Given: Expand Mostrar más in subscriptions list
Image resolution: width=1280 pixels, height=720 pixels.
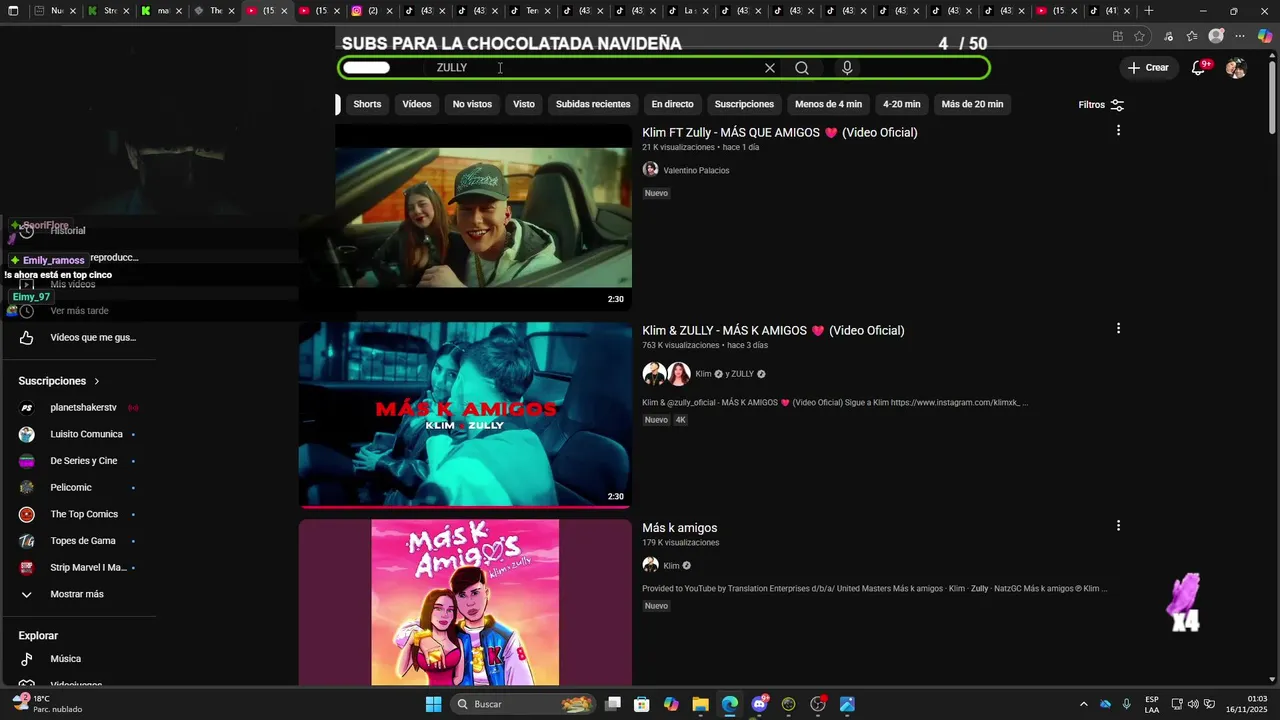Looking at the screenshot, I should (76, 594).
